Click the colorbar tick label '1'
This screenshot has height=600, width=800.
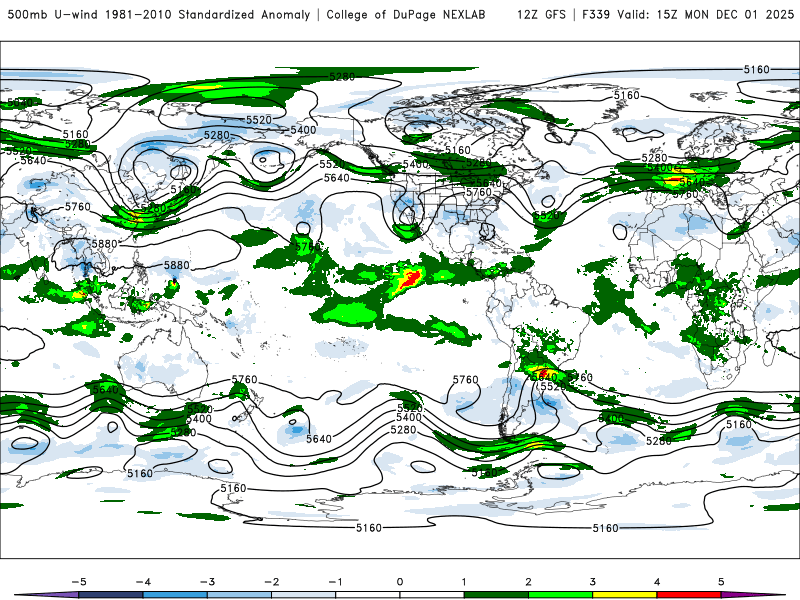[464, 582]
